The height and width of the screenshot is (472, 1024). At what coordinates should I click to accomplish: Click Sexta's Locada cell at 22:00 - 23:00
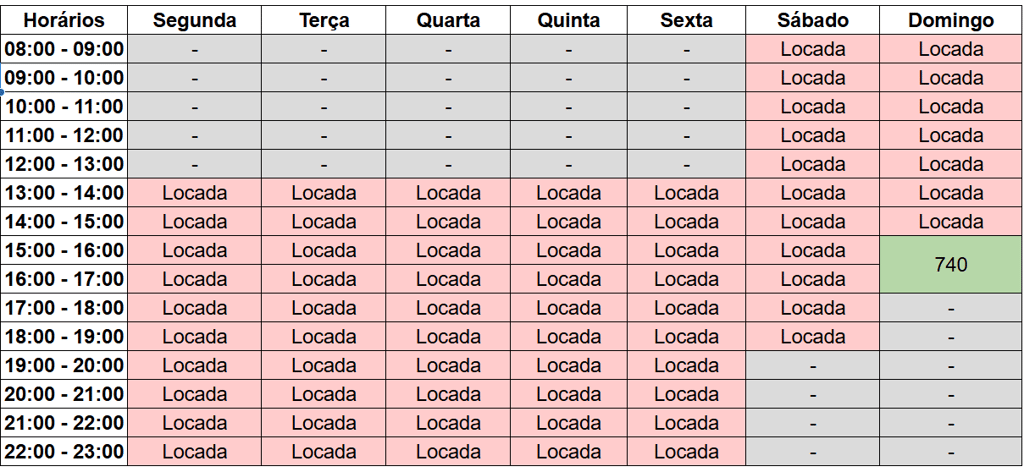pos(686,452)
